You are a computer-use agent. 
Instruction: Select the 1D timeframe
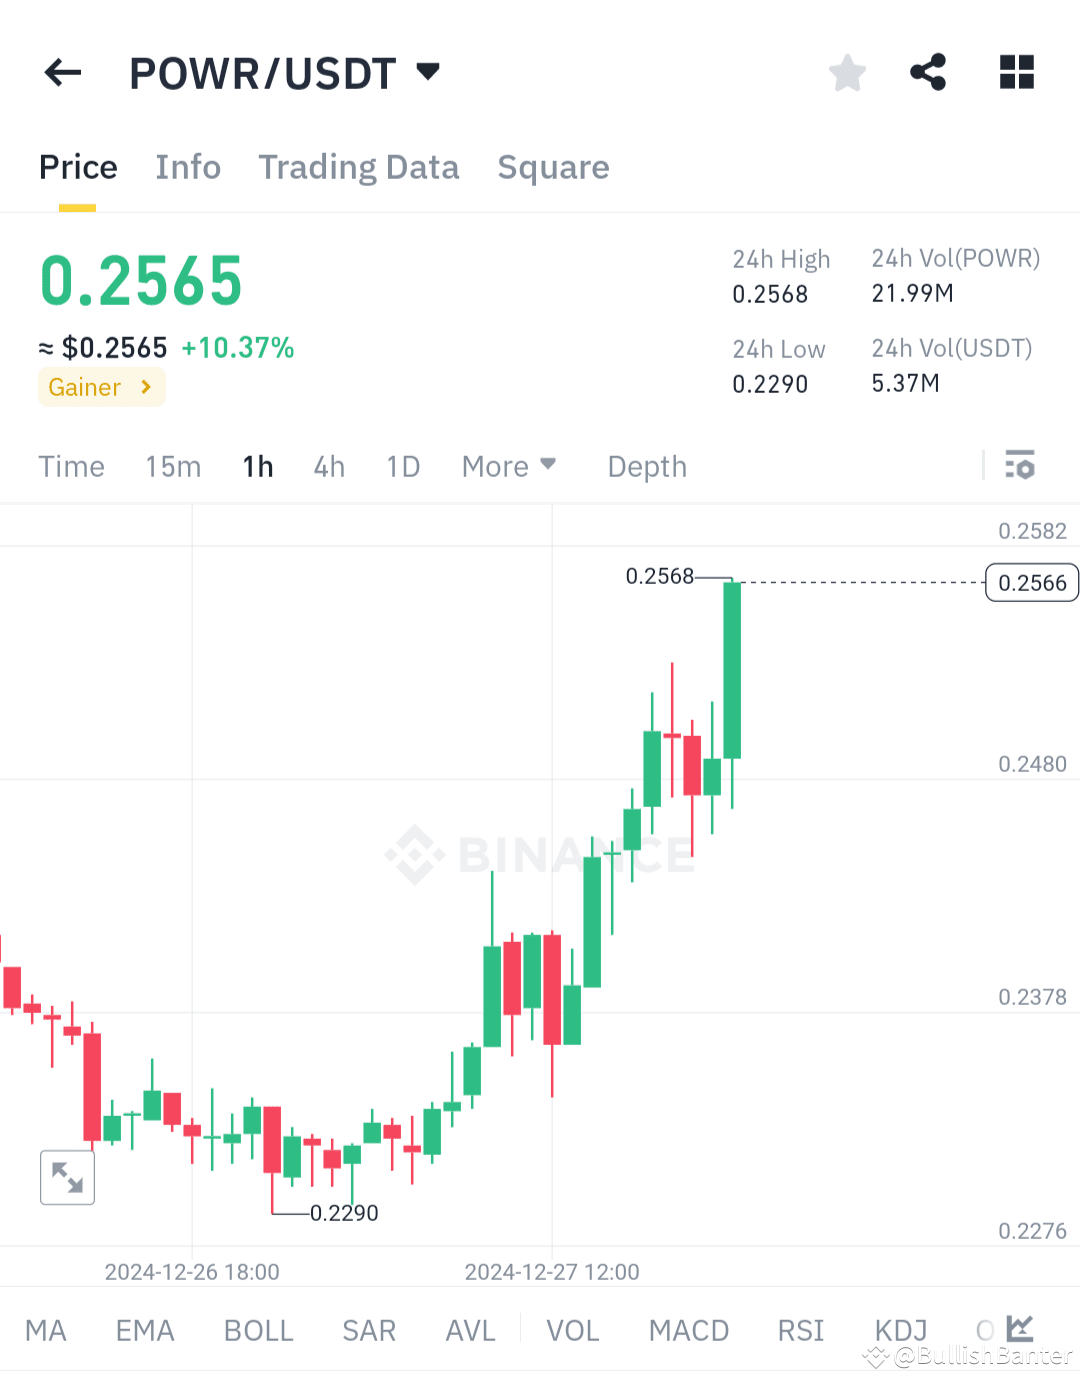pyautogui.click(x=403, y=466)
